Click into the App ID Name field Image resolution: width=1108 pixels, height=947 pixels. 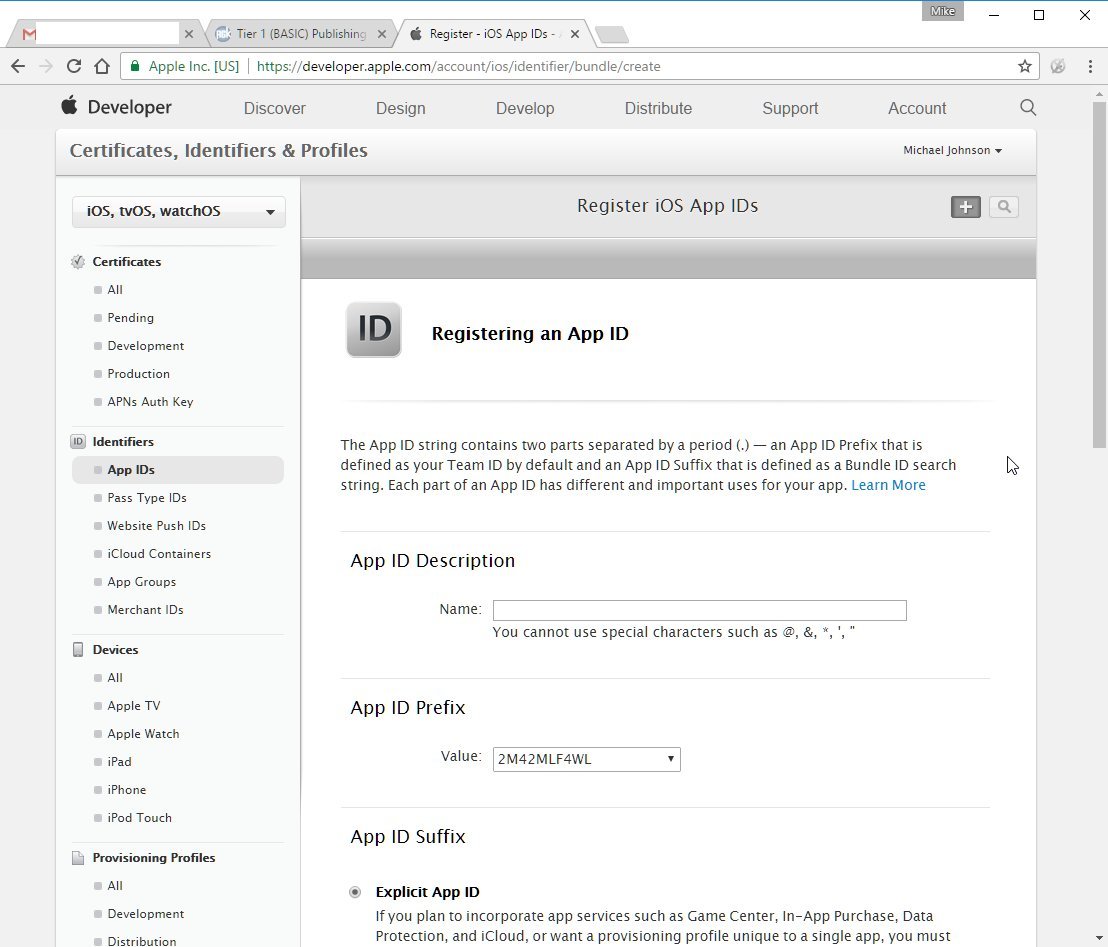click(x=700, y=610)
